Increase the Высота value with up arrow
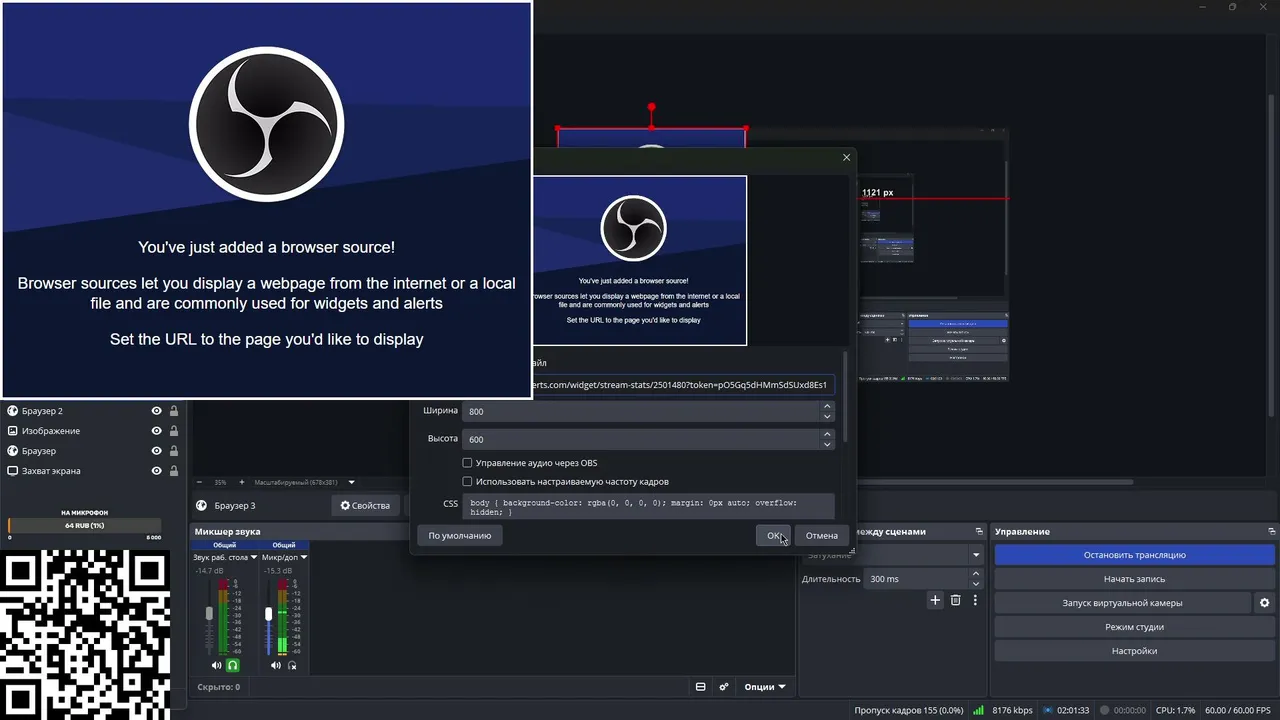Viewport: 1280px width, 720px height. [827, 435]
